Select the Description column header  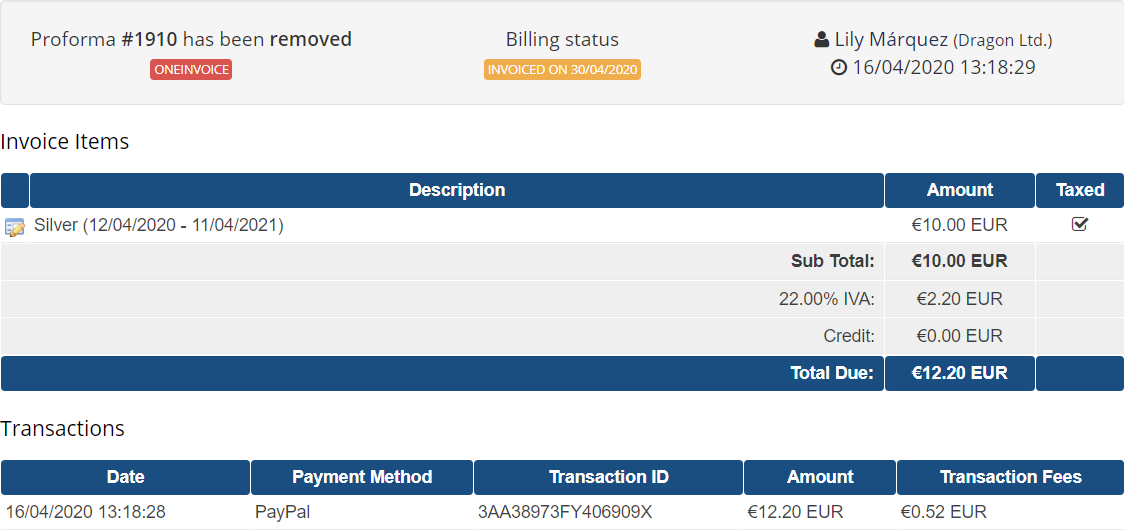(x=457, y=190)
